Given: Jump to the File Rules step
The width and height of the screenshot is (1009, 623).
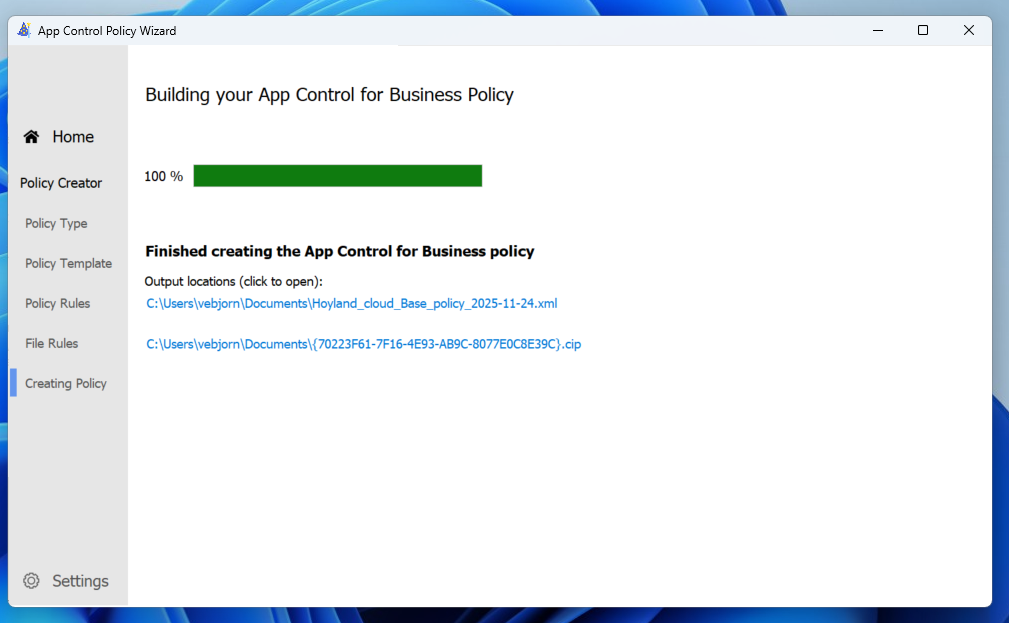Looking at the screenshot, I should click(x=51, y=343).
